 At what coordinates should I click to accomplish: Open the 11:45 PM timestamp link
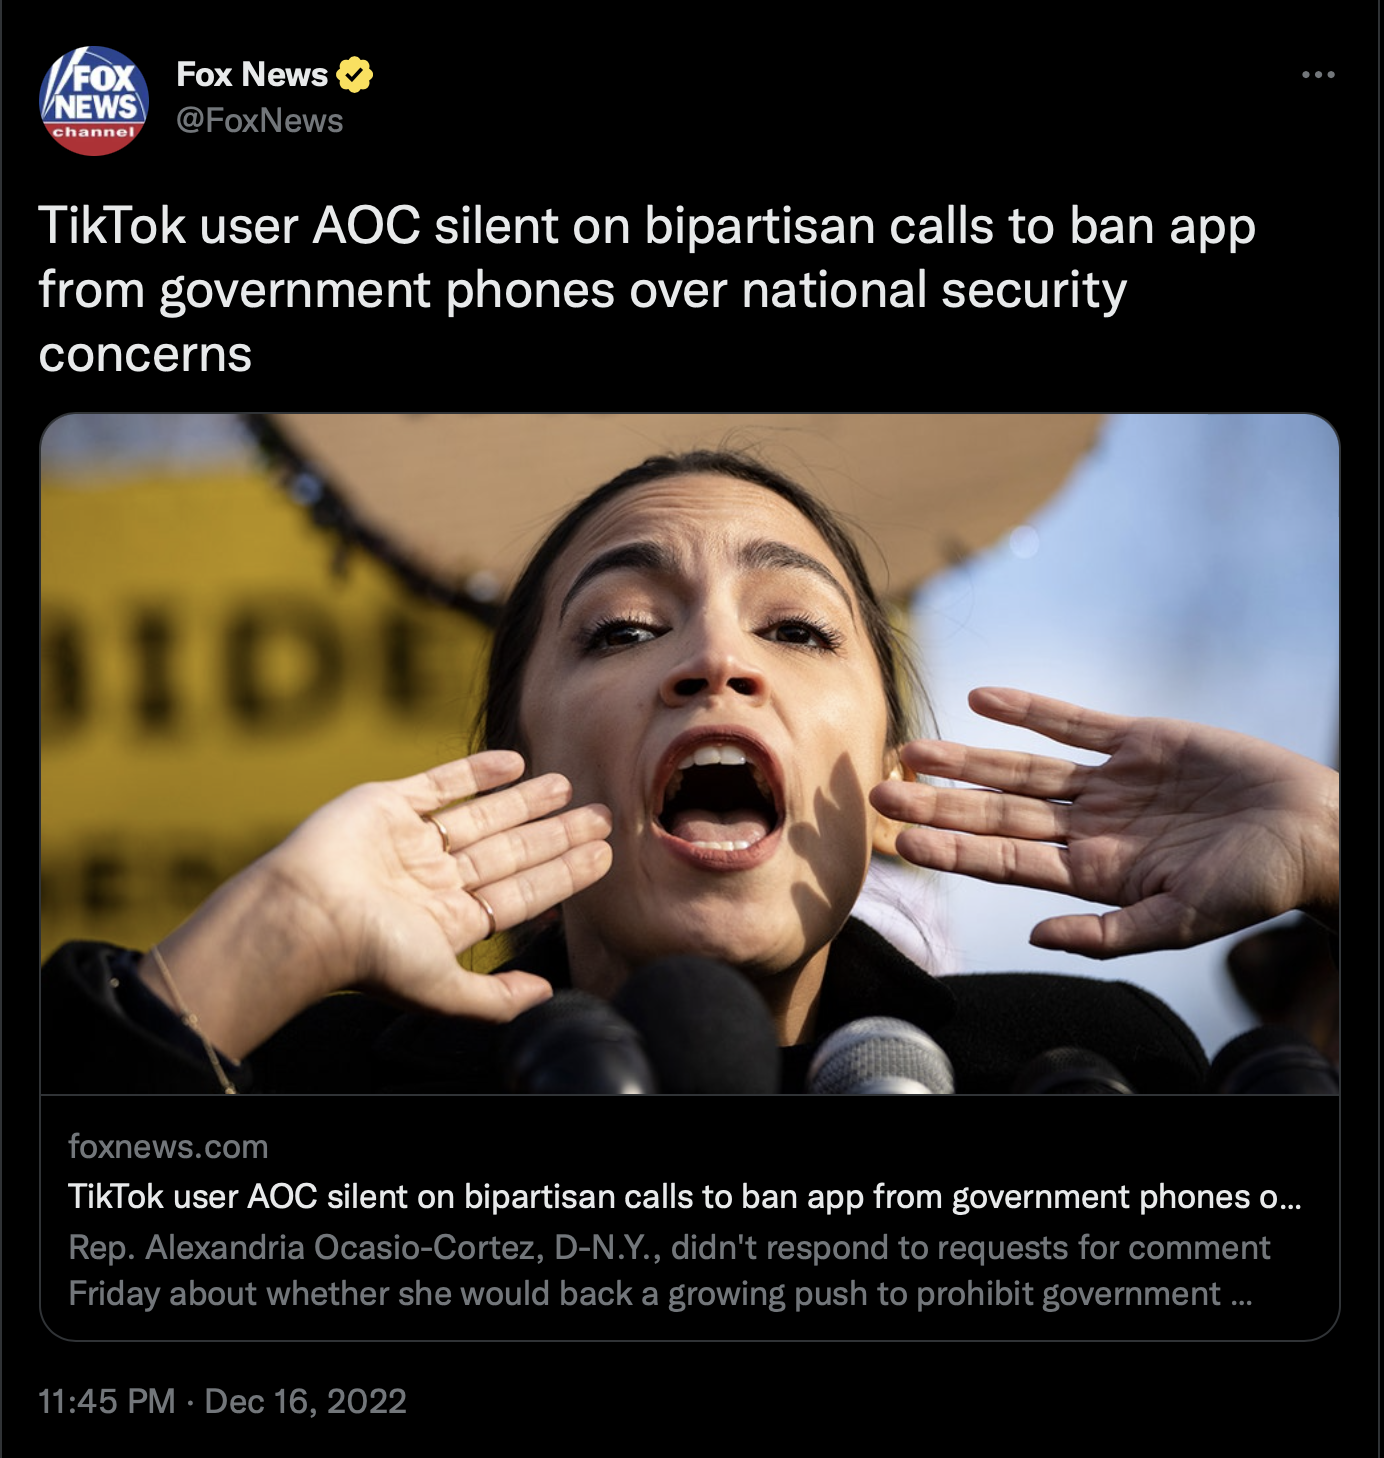pos(107,1401)
